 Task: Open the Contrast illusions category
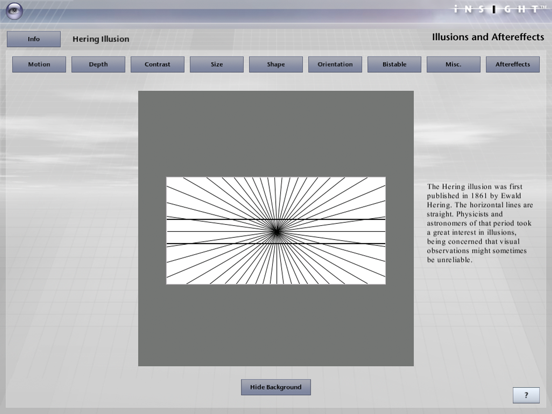pos(157,64)
